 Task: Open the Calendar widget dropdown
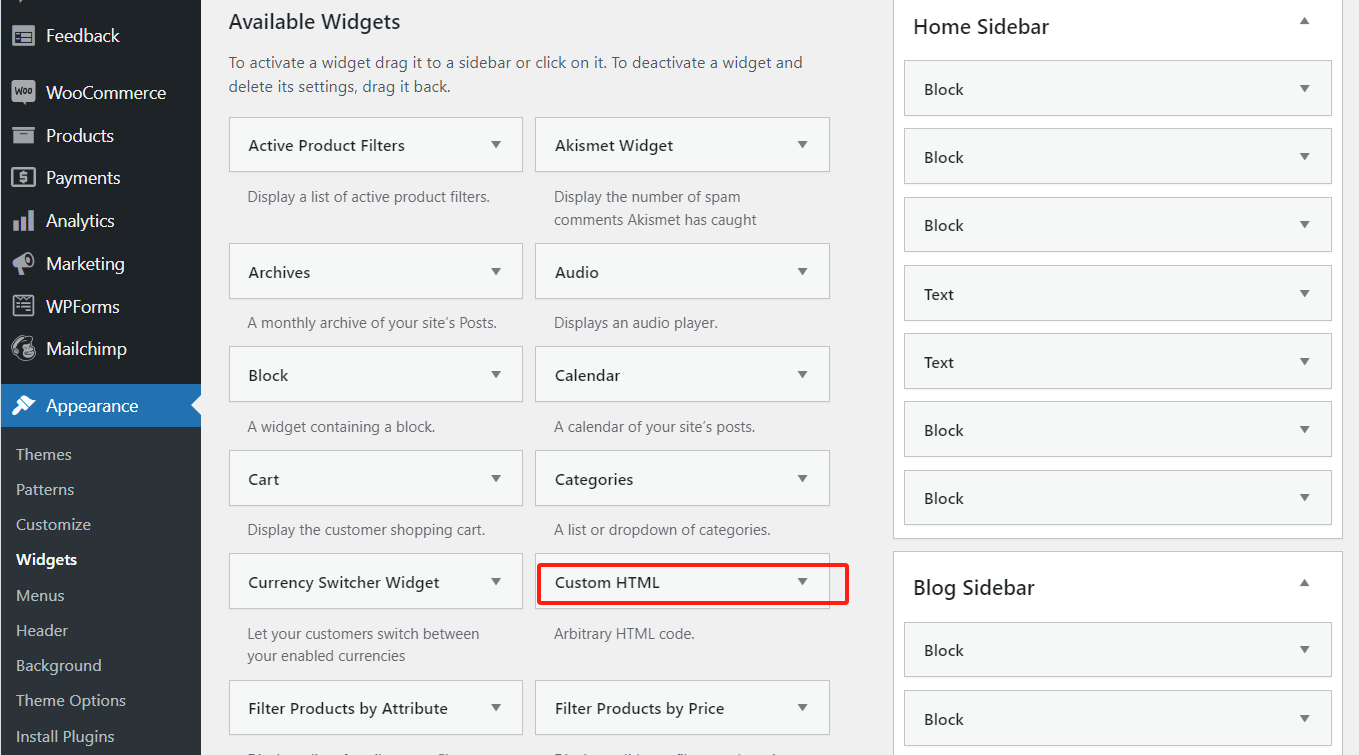pos(803,374)
